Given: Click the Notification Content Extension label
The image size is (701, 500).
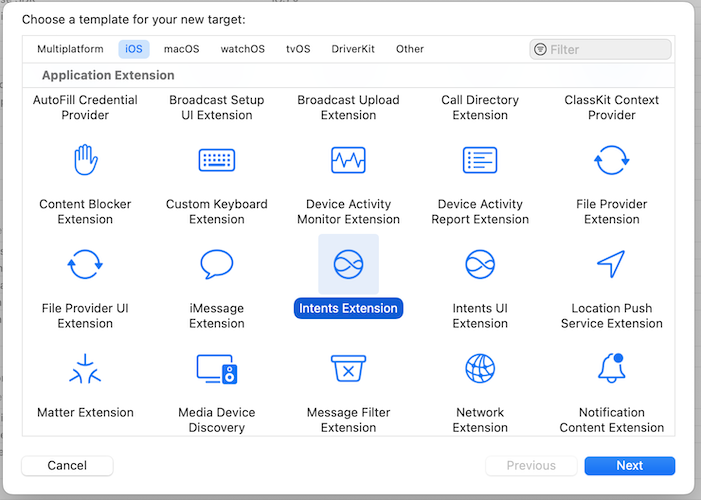Looking at the screenshot, I should click(612, 420).
